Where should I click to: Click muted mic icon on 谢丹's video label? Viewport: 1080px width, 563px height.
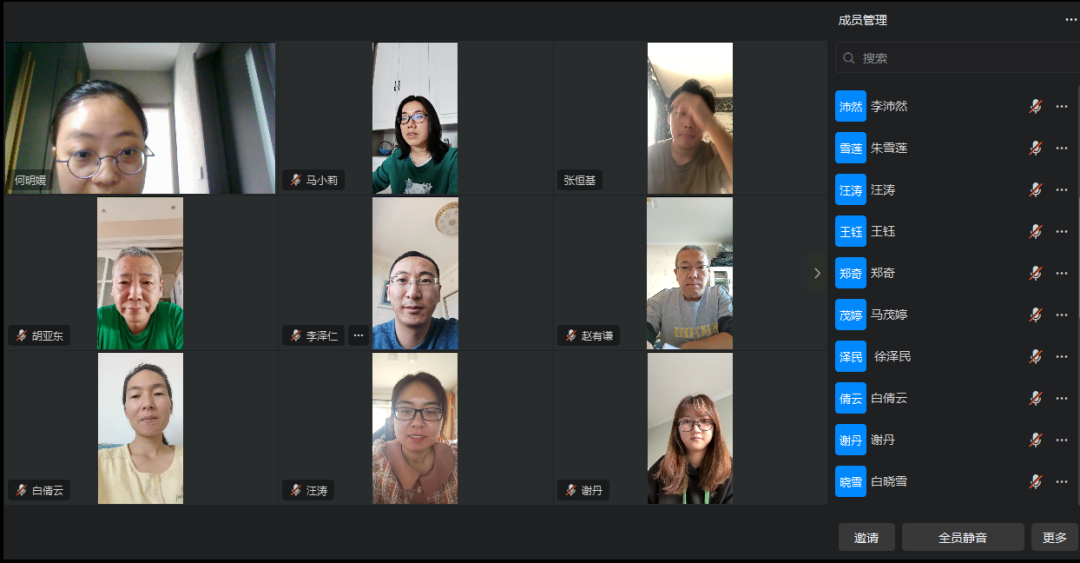571,490
